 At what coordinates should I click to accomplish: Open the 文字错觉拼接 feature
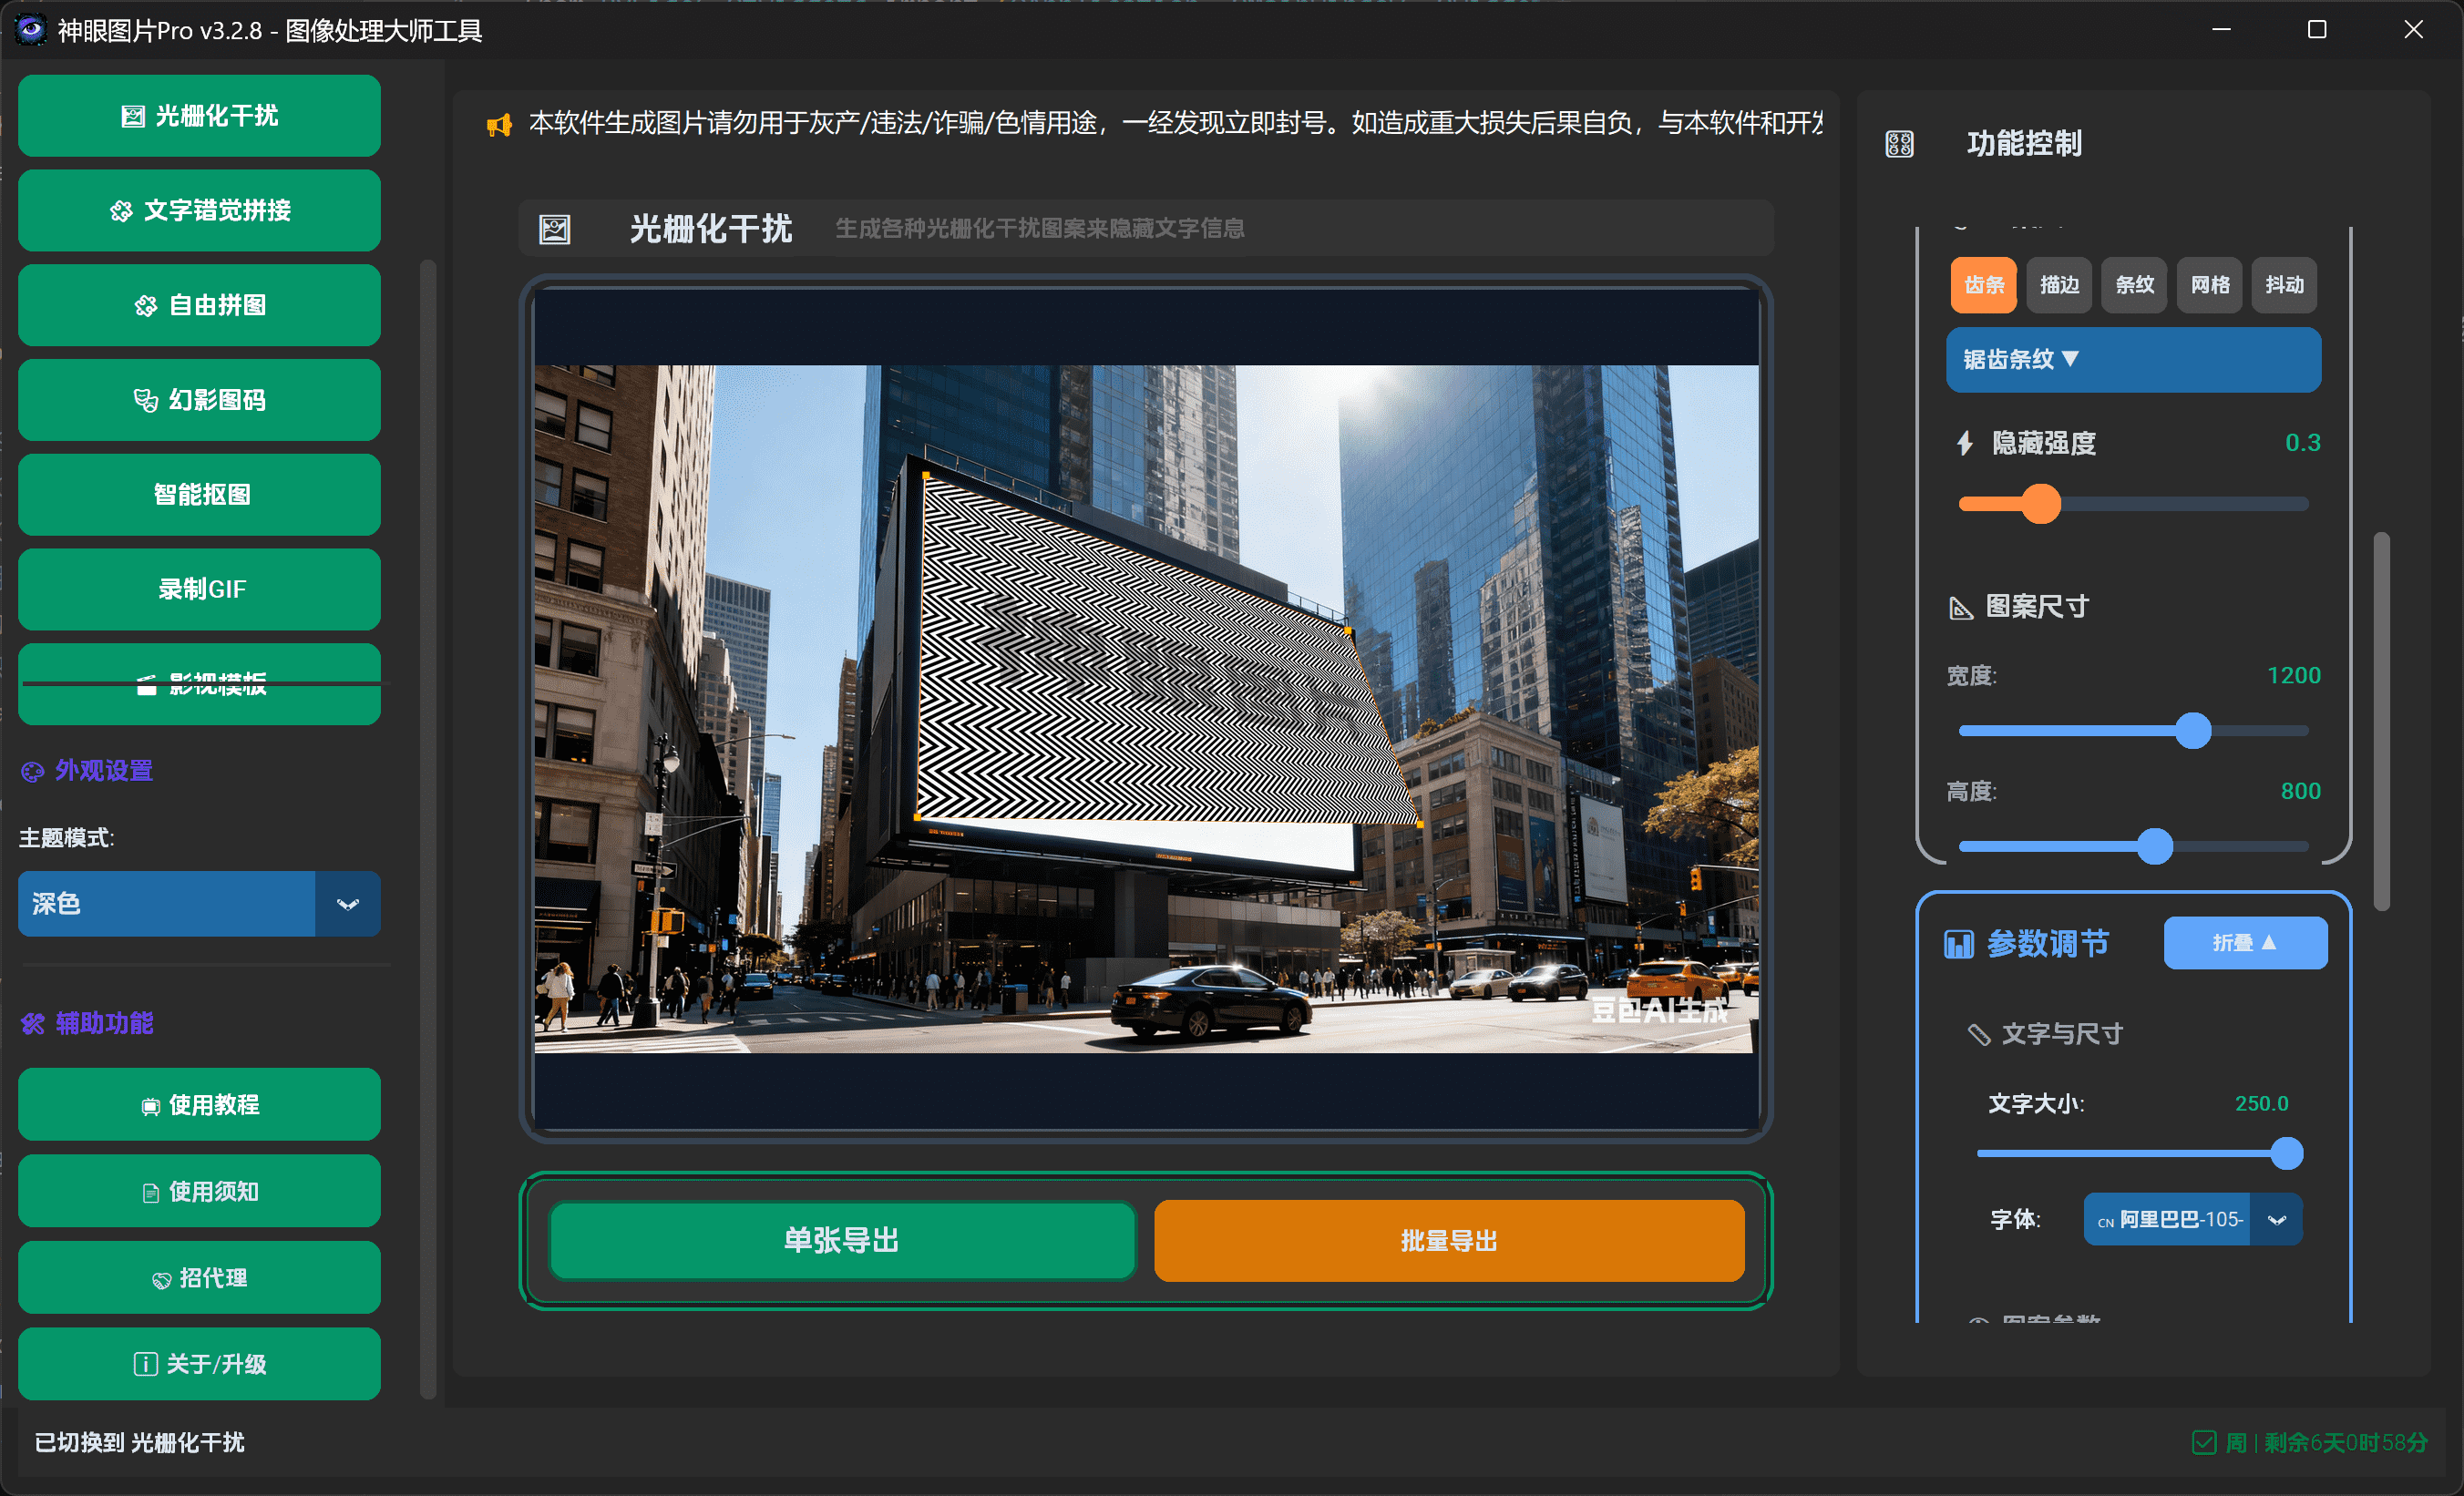click(199, 211)
